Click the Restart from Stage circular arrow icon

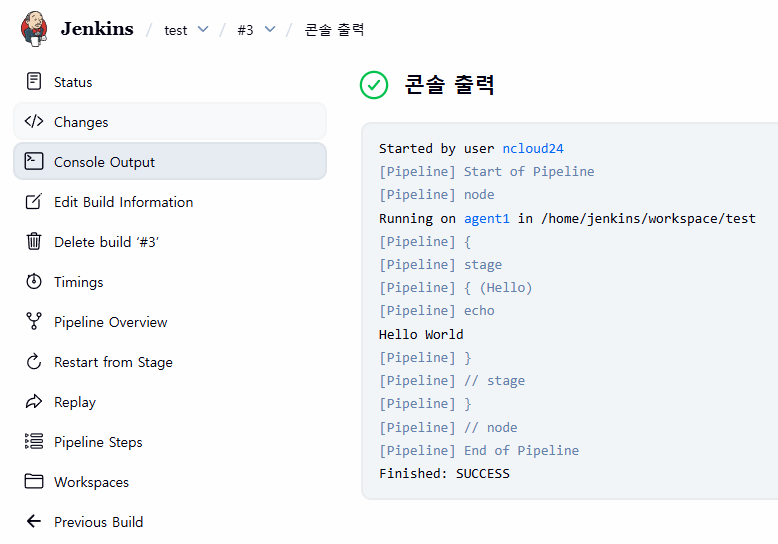[34, 361]
